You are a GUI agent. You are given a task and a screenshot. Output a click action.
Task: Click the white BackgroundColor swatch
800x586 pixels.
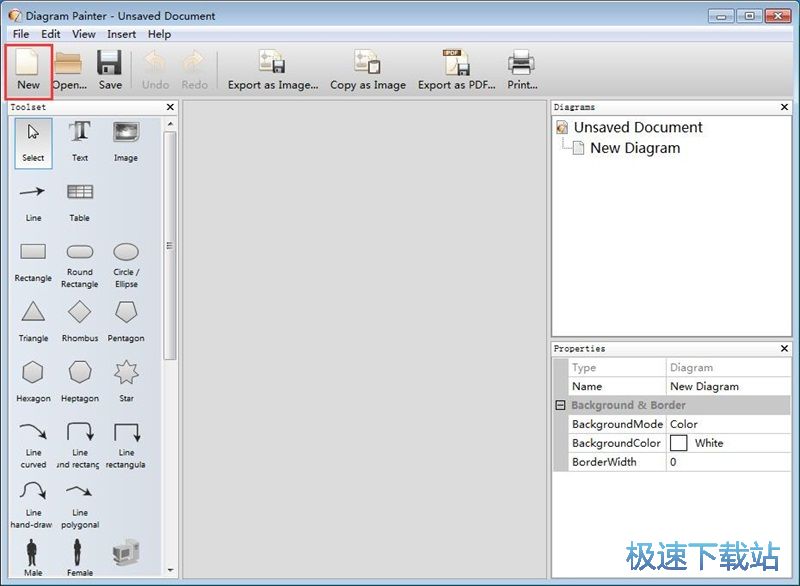(679, 443)
